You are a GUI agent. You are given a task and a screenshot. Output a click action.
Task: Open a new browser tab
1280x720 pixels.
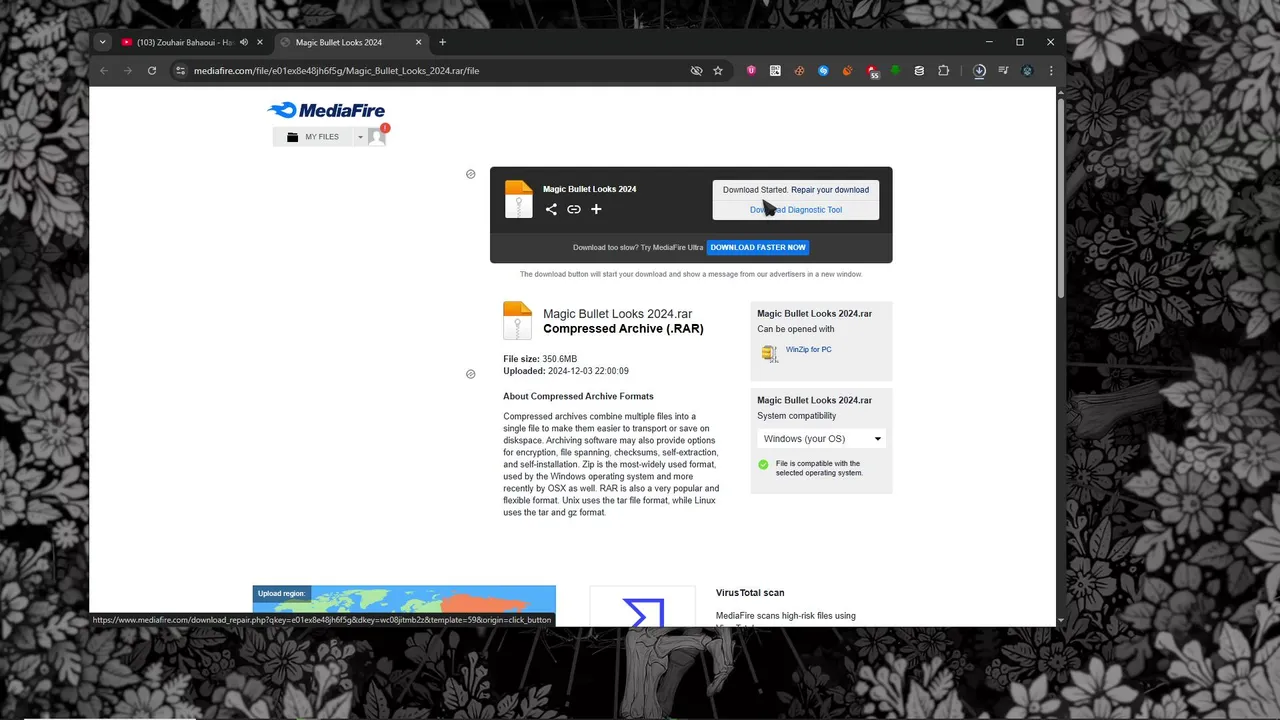(x=443, y=42)
